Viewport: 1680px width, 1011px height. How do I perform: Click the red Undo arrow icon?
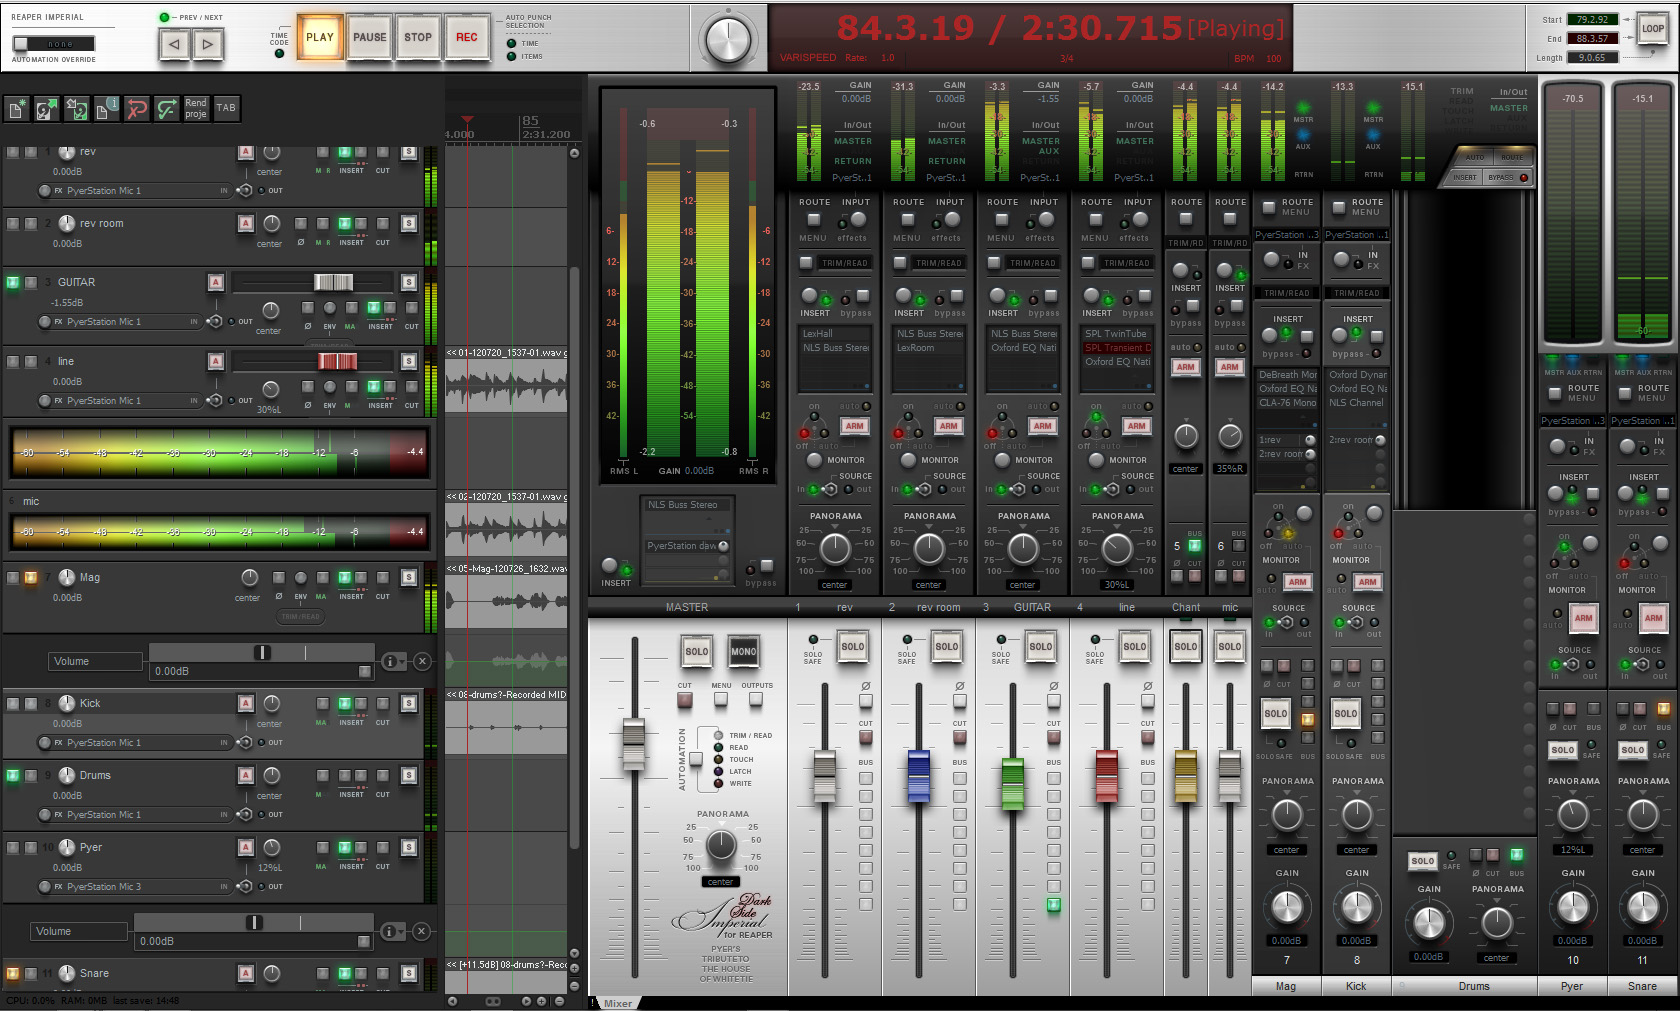pyautogui.click(x=136, y=109)
